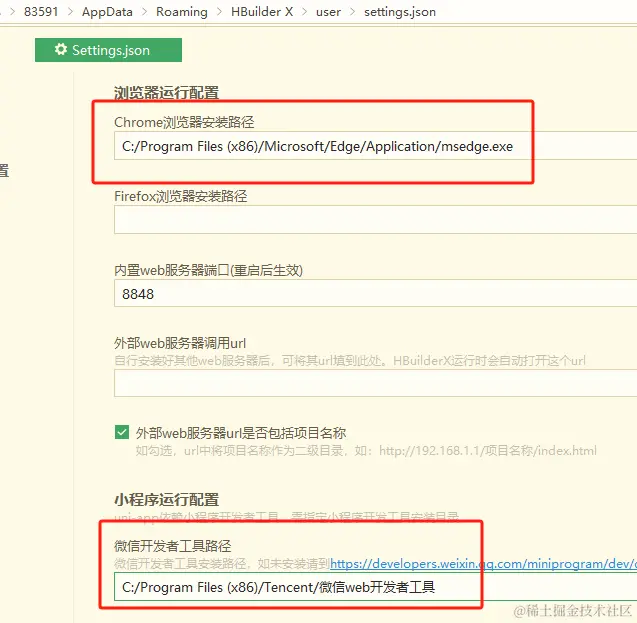
Task: Click HBuilder X in the breadcrumb path
Action: click(x=262, y=12)
